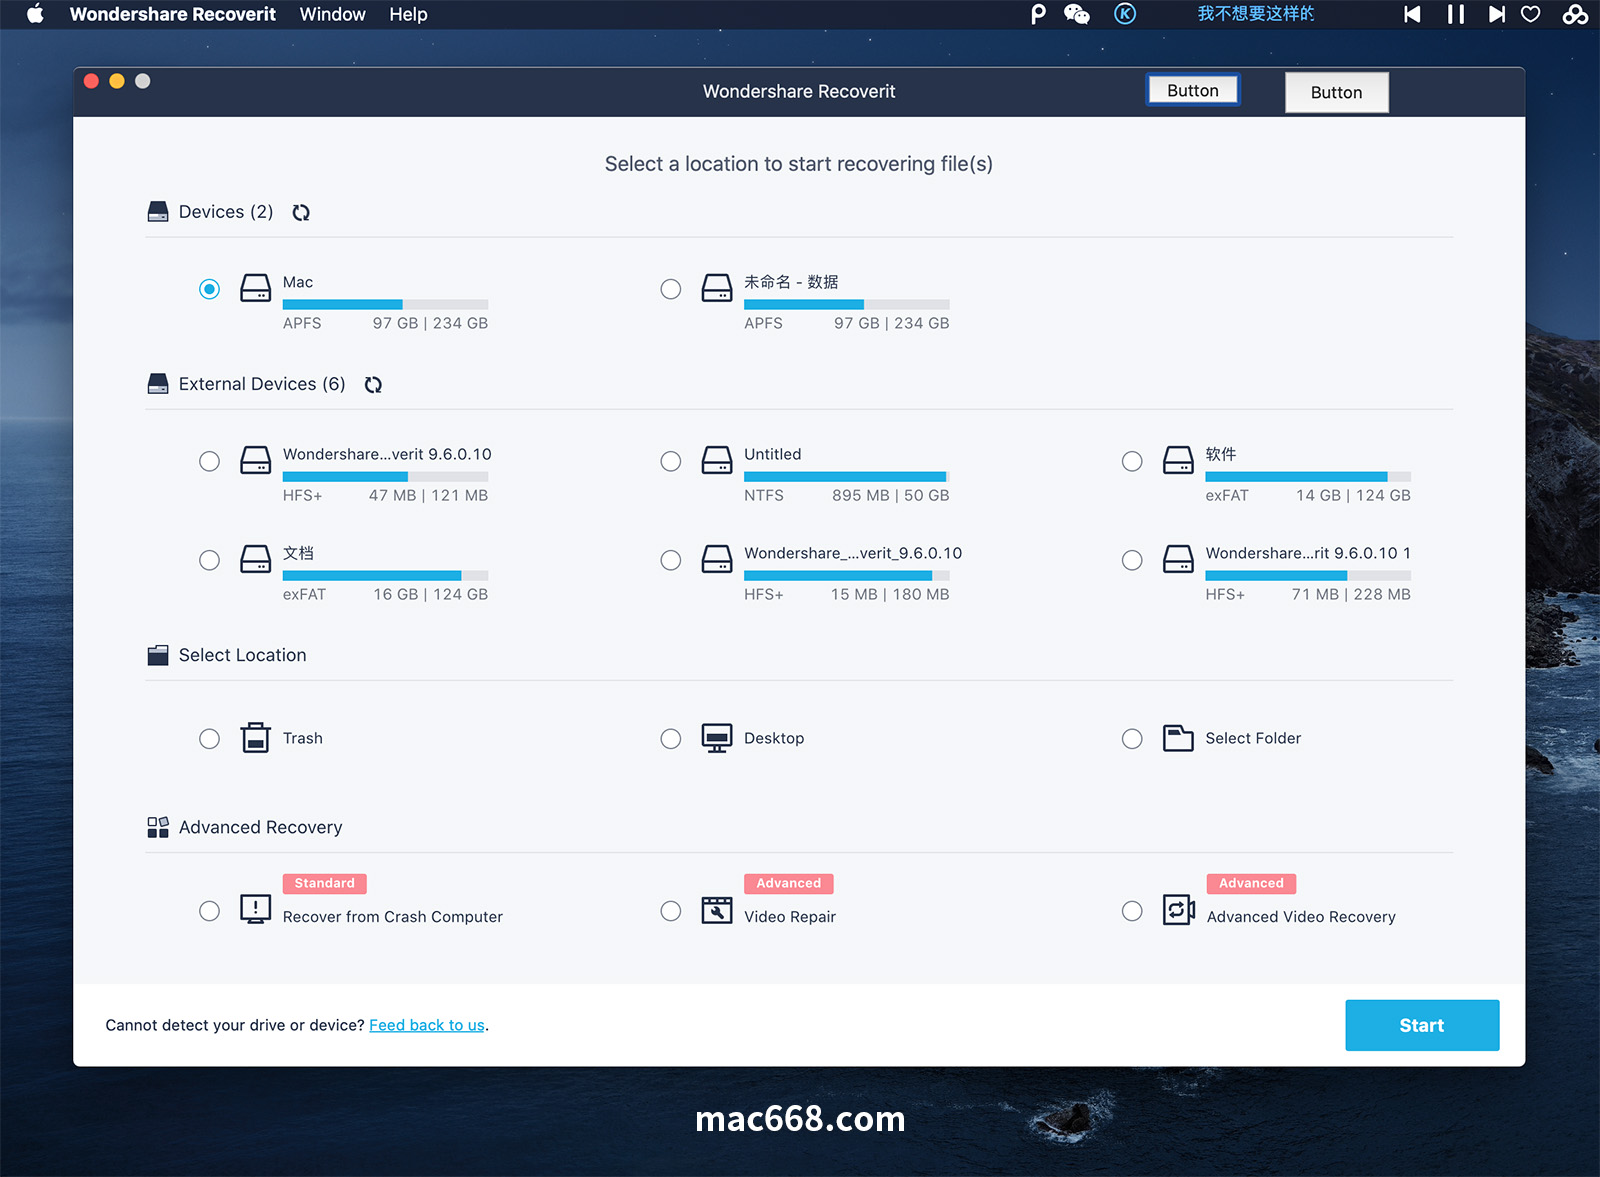Viewport: 1600px width, 1177px height.
Task: Click the Standard badge
Action: (x=325, y=883)
